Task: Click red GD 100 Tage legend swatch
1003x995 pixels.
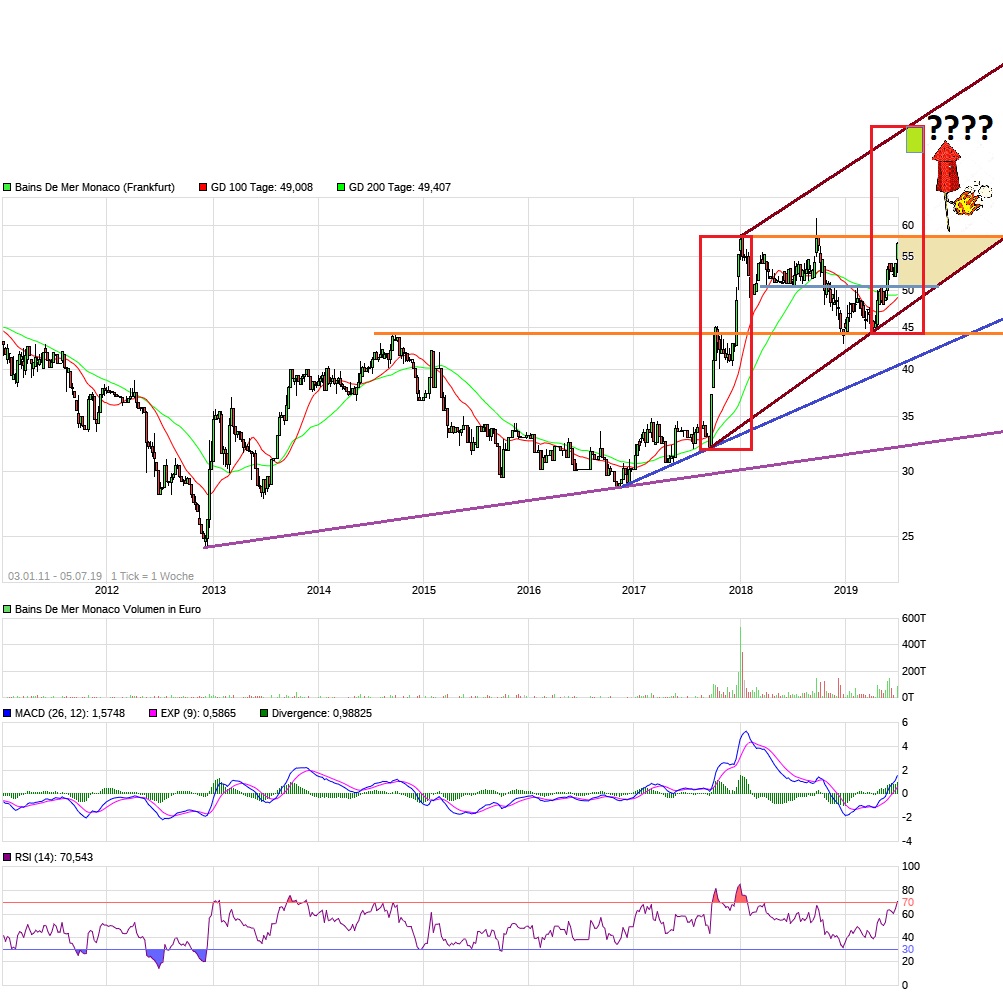Action: click(x=203, y=187)
